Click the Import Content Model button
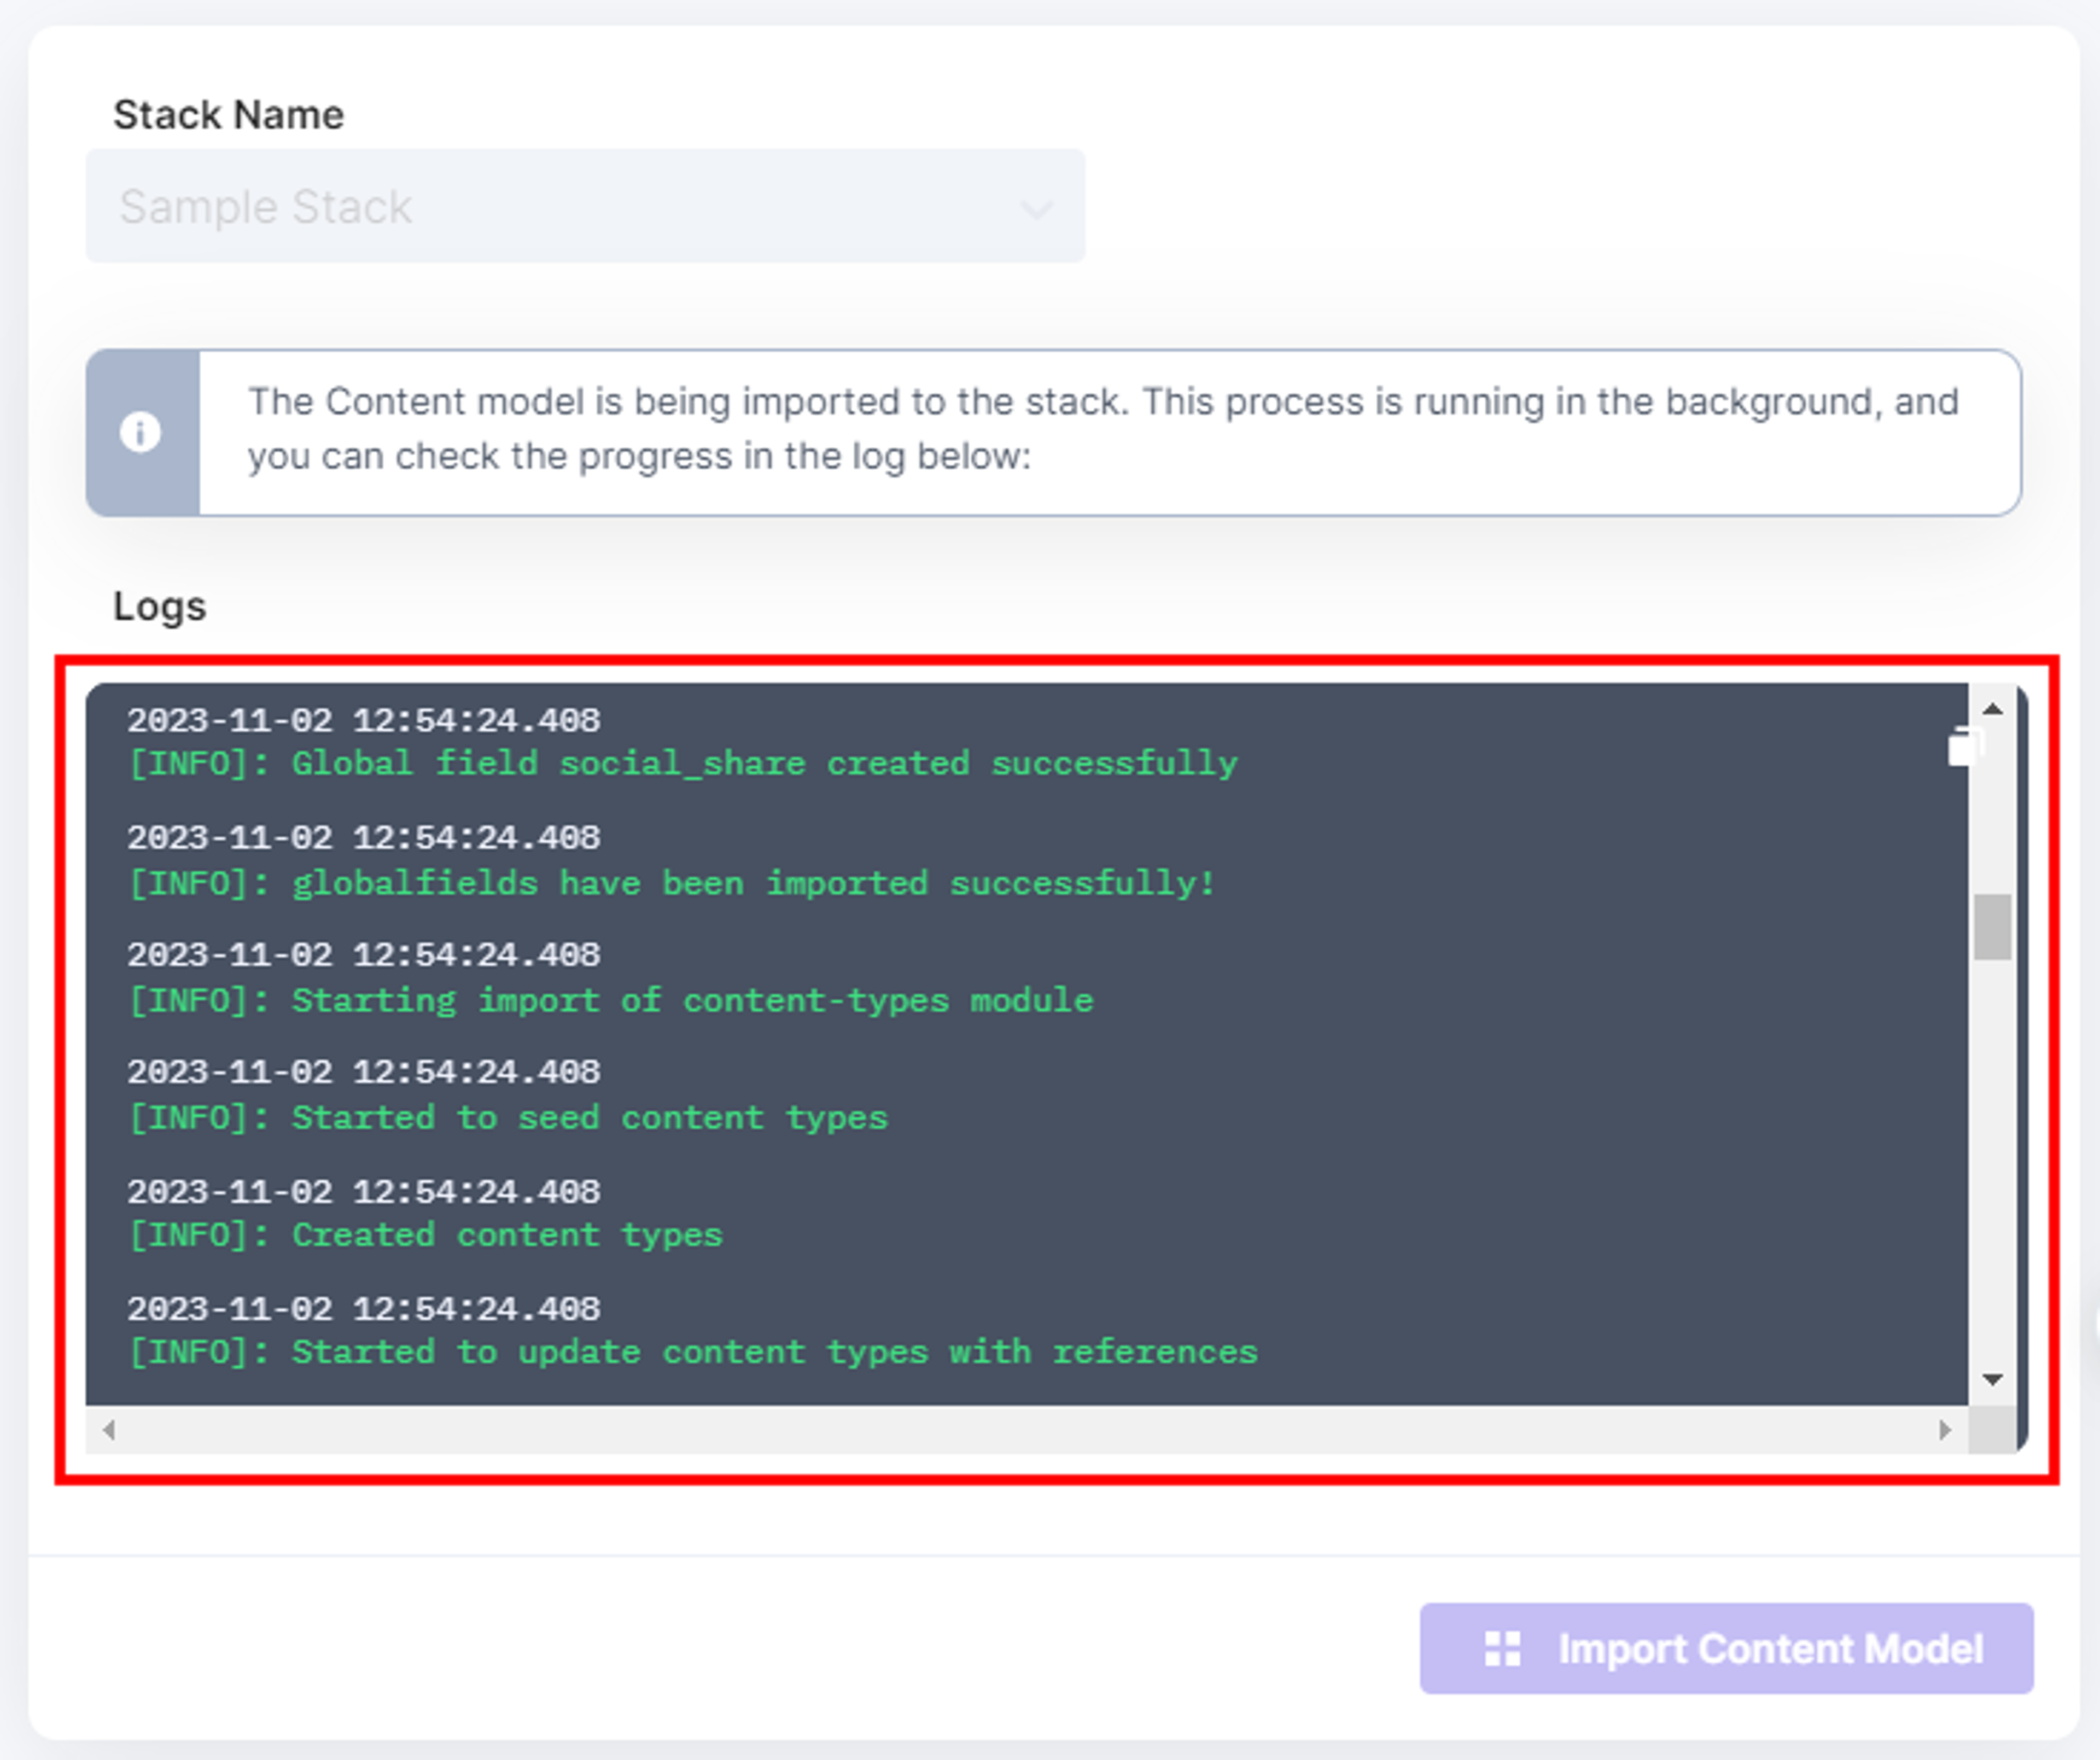The width and height of the screenshot is (2100, 1760). tap(1726, 1648)
